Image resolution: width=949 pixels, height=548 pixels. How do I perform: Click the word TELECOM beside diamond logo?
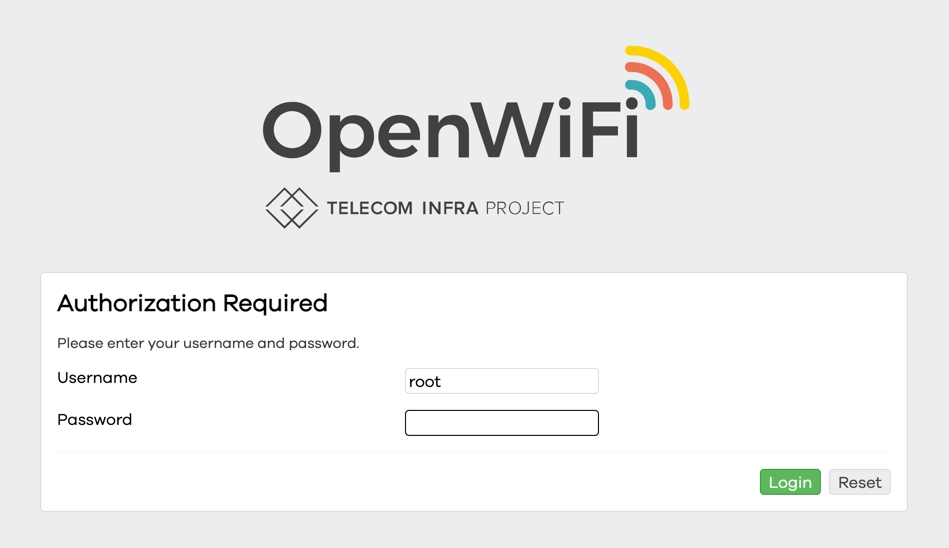pyautogui.click(x=369, y=209)
